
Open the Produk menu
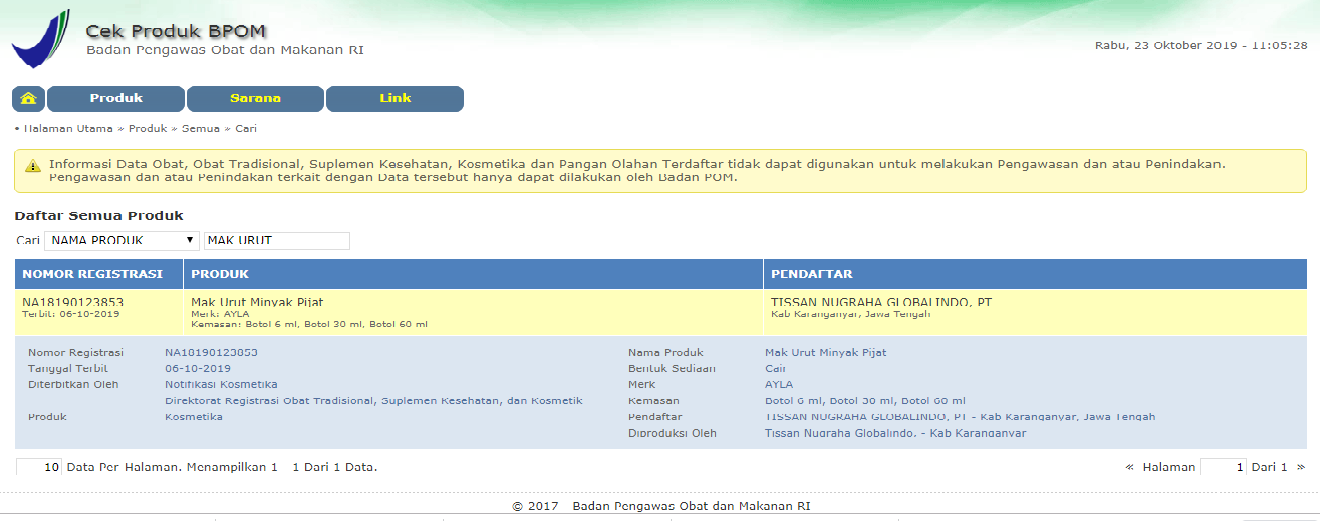(x=116, y=99)
